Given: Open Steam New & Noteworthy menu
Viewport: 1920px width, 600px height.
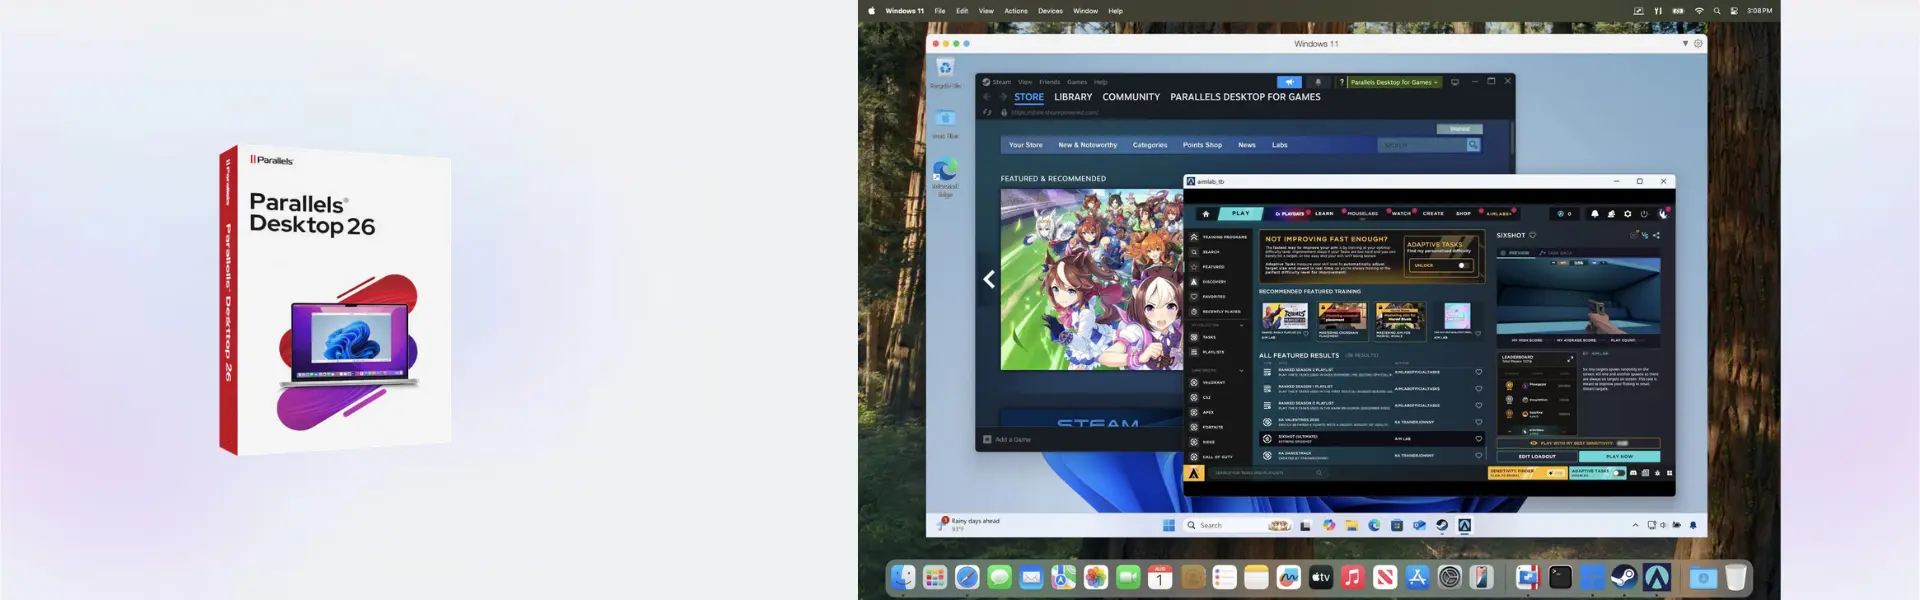Looking at the screenshot, I should (1088, 145).
